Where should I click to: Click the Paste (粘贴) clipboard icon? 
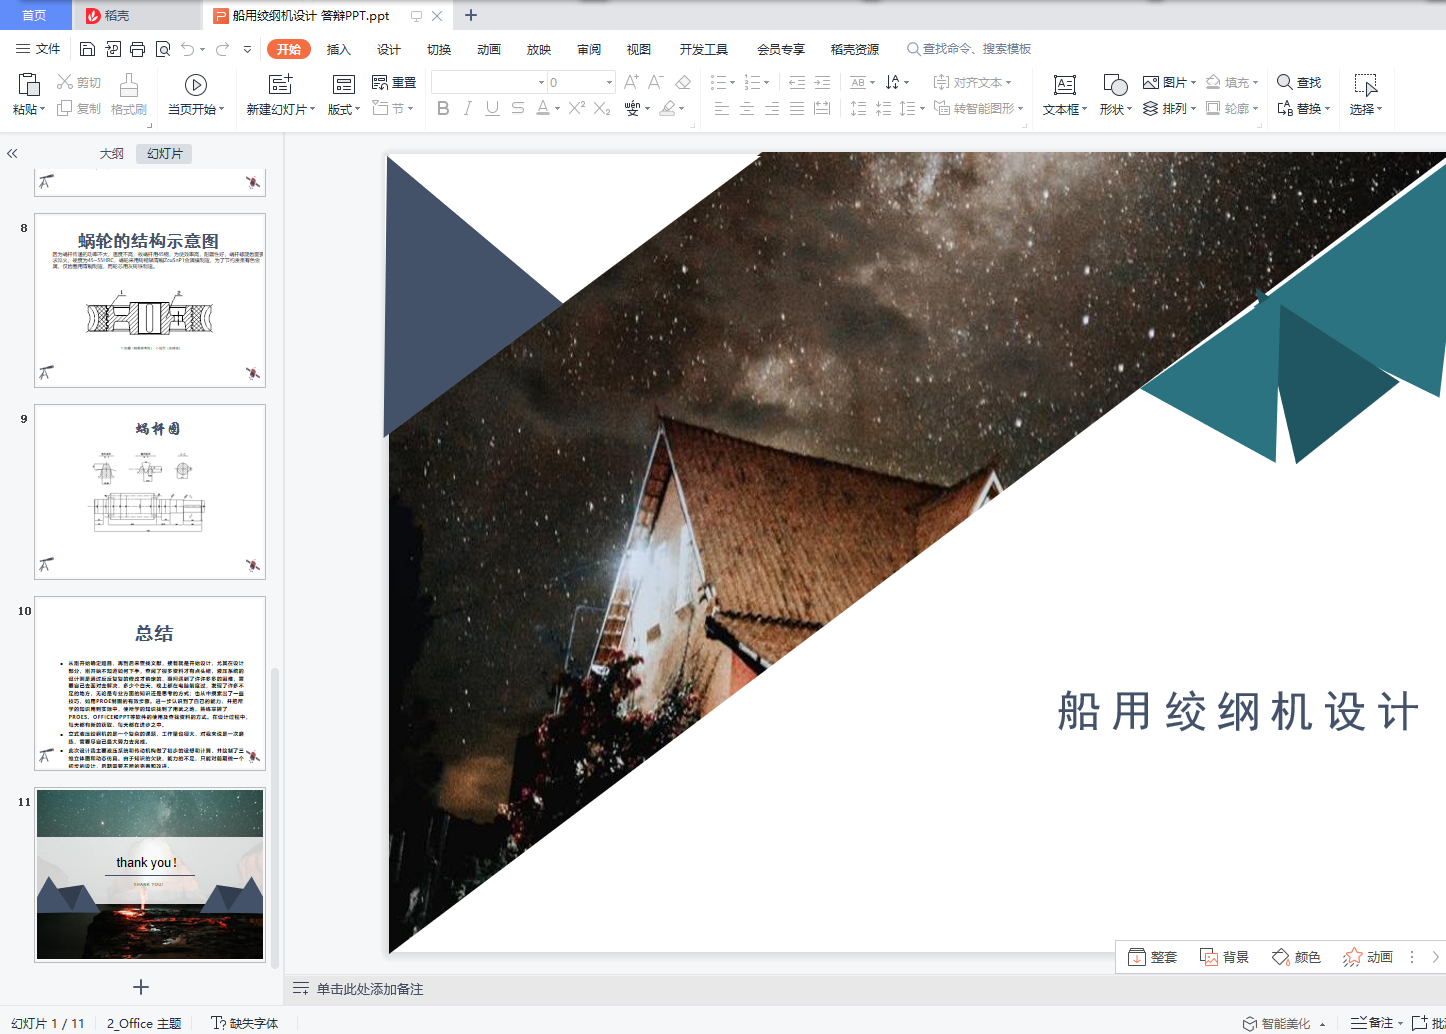click(x=29, y=85)
